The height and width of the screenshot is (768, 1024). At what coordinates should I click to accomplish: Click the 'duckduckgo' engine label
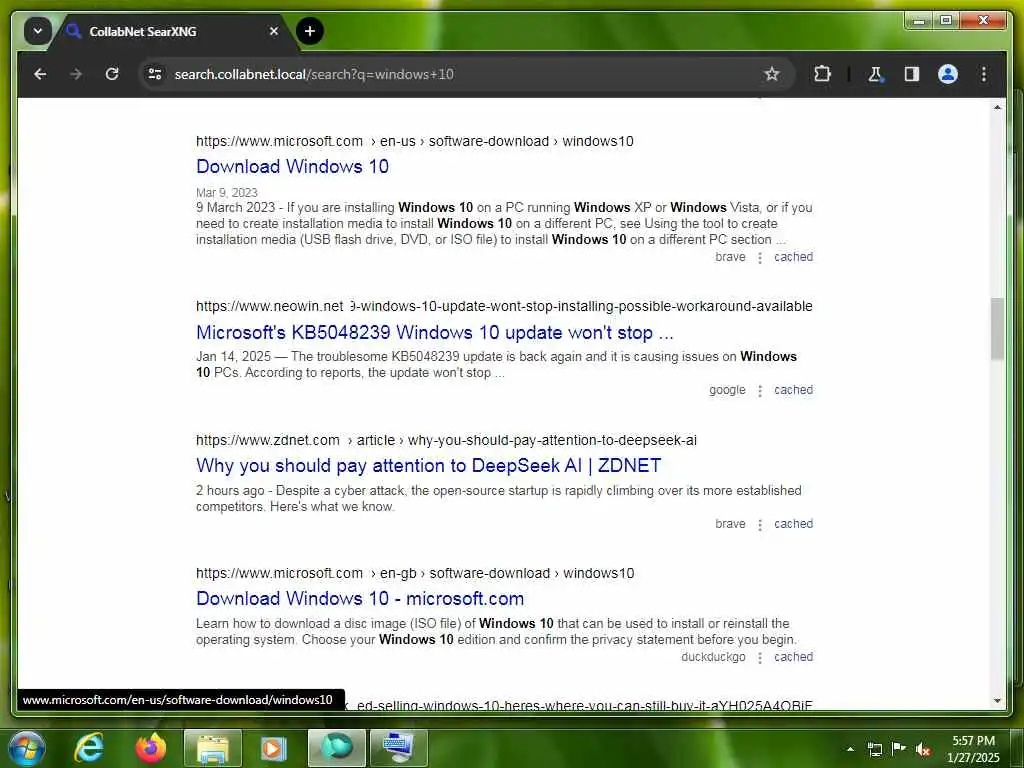[x=713, y=657]
